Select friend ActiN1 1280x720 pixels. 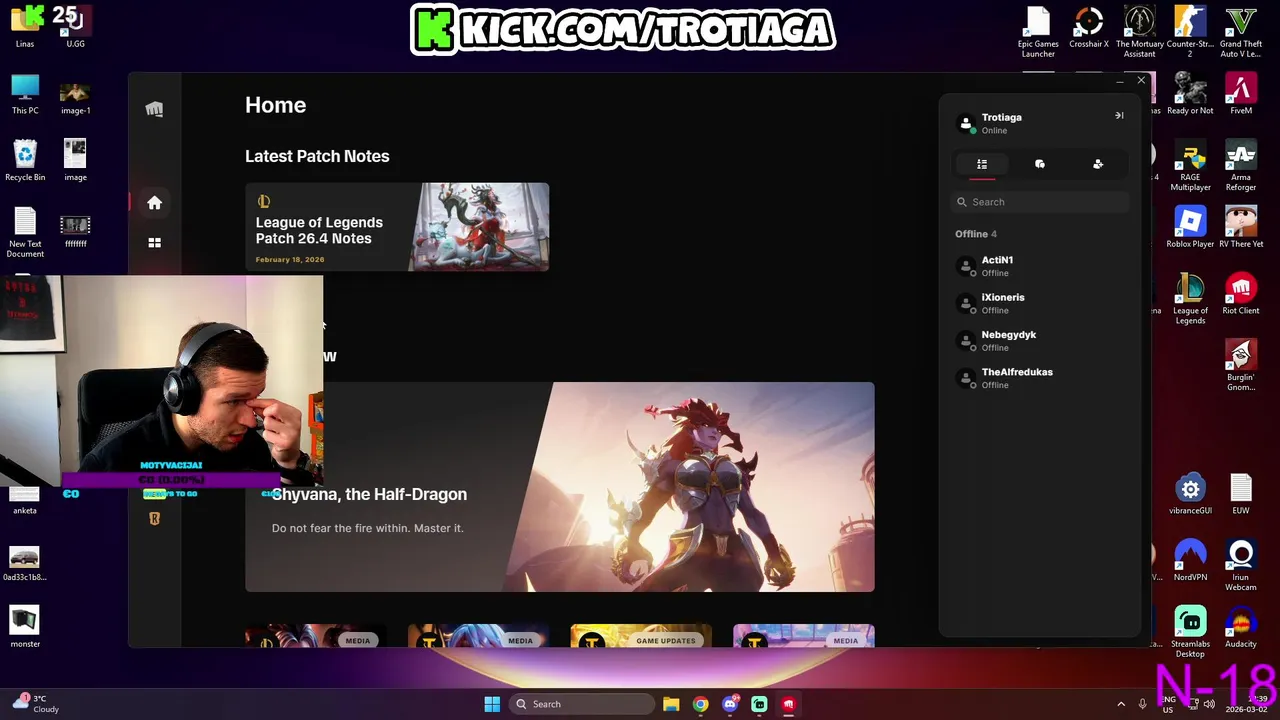pyautogui.click(x=1040, y=266)
